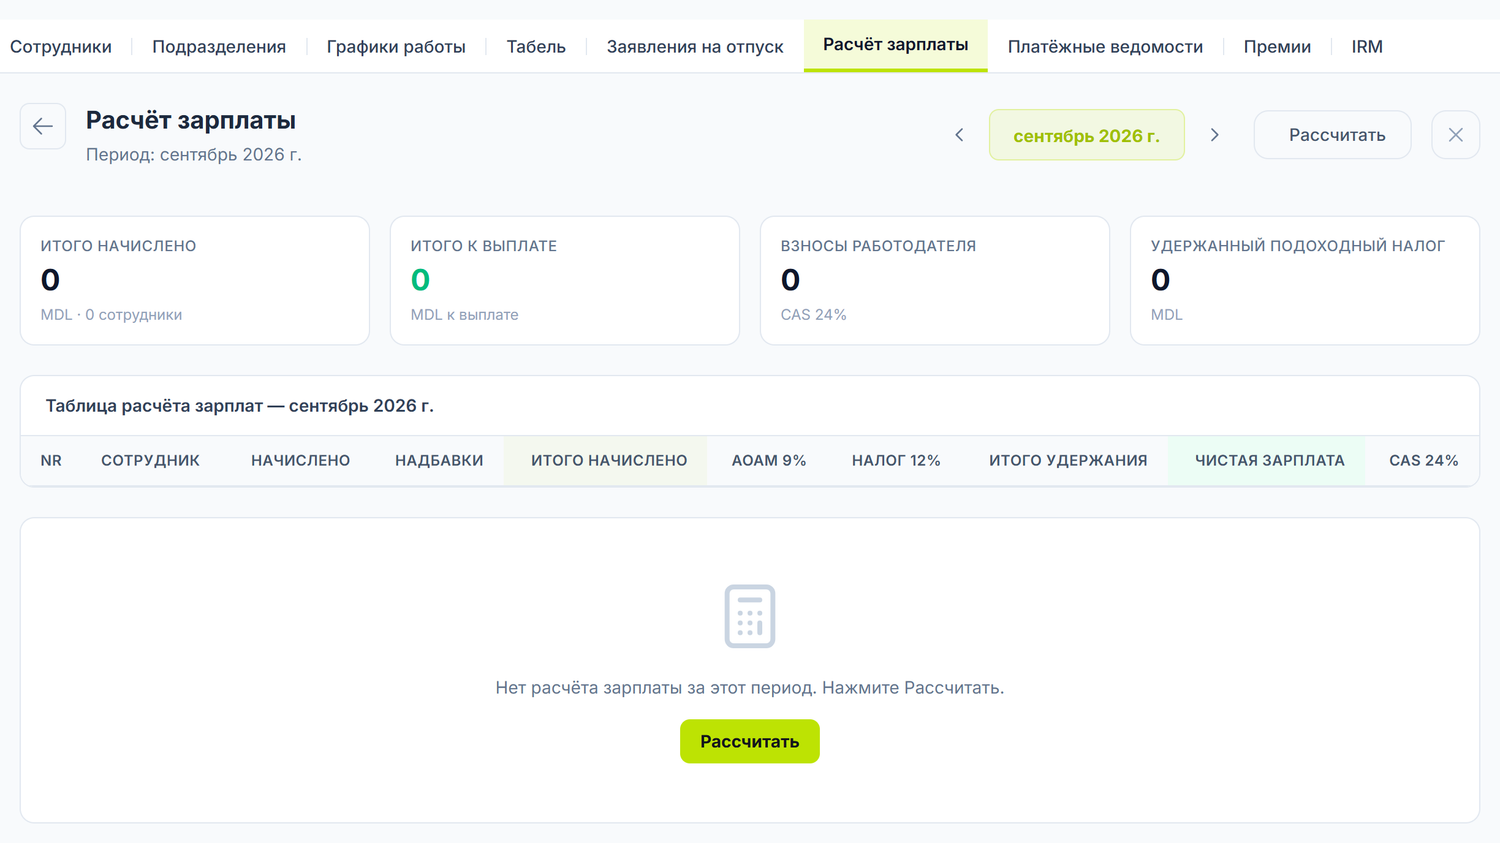This screenshot has width=1500, height=843.
Task: Select the Расчёт зарплаты tab
Action: pos(895,45)
